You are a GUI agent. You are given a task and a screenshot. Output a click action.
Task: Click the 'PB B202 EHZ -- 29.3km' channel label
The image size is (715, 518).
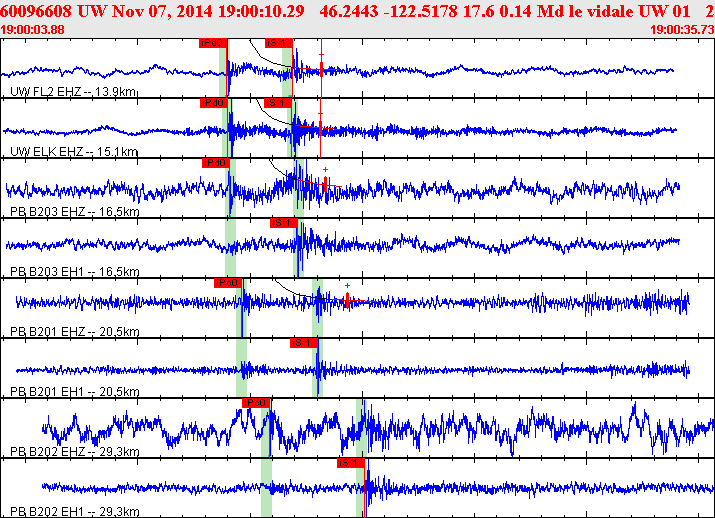click(74, 451)
